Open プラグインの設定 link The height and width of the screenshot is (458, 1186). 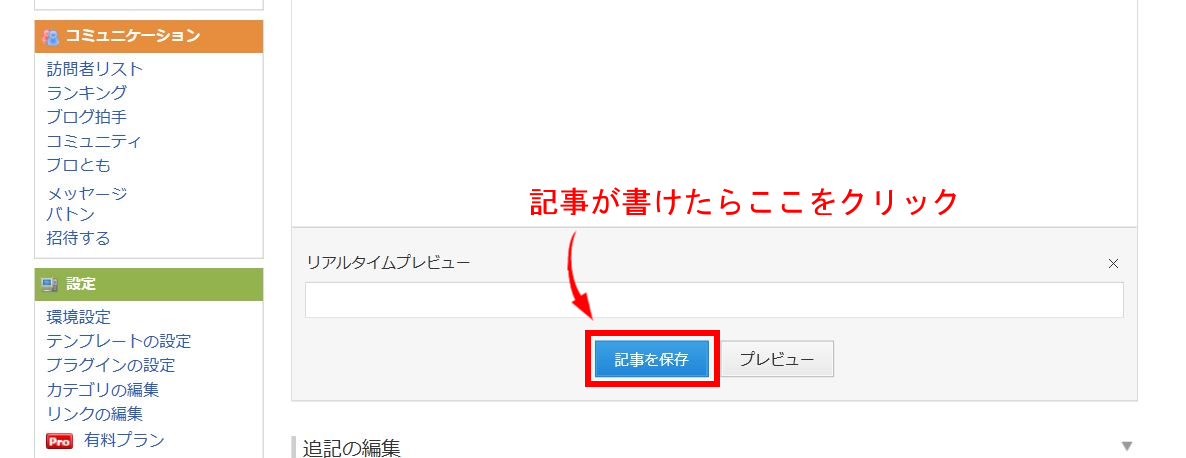pos(110,366)
